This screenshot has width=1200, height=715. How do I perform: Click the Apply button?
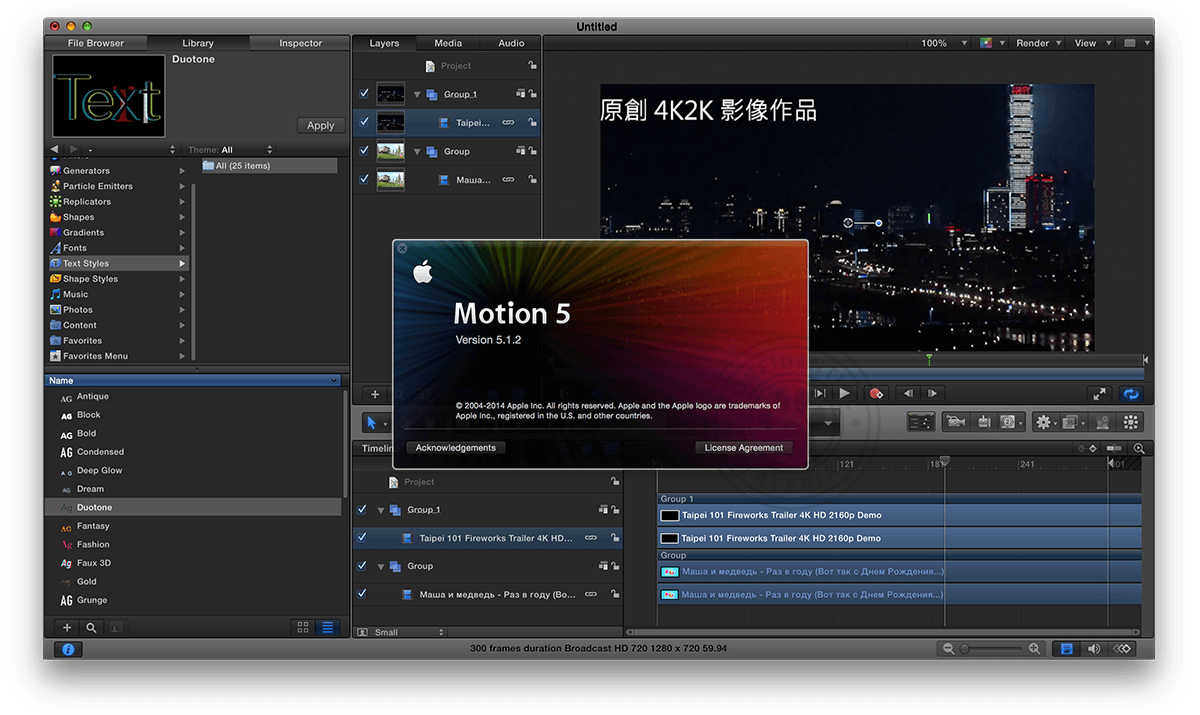[321, 125]
